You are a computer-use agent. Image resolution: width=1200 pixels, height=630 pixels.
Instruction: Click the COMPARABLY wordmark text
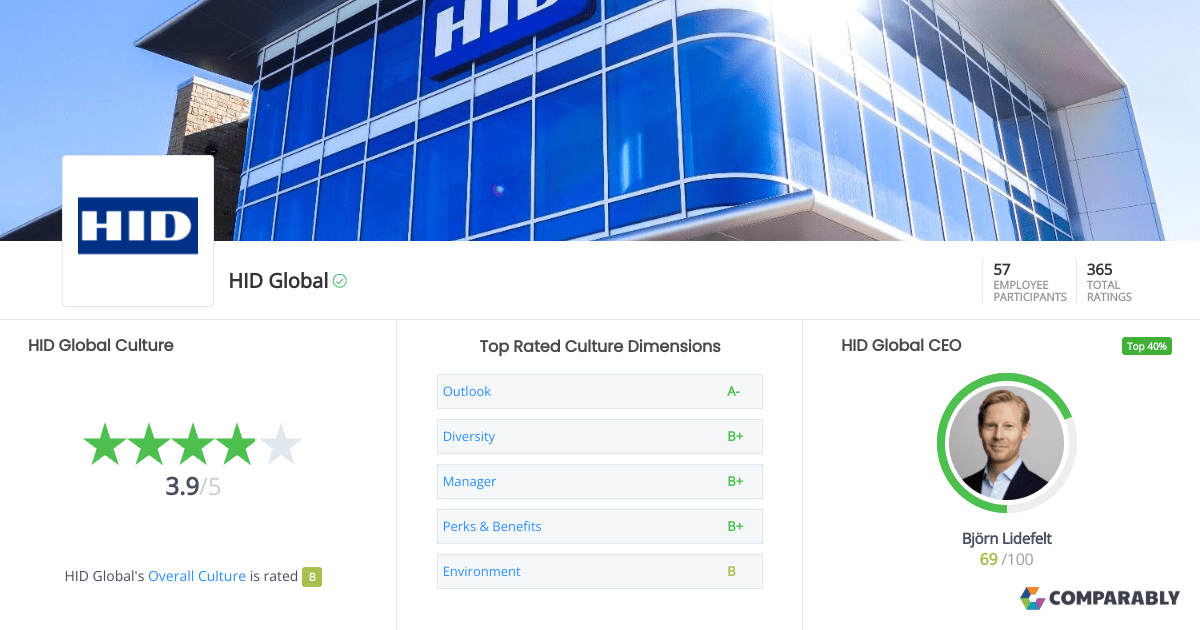click(1115, 598)
